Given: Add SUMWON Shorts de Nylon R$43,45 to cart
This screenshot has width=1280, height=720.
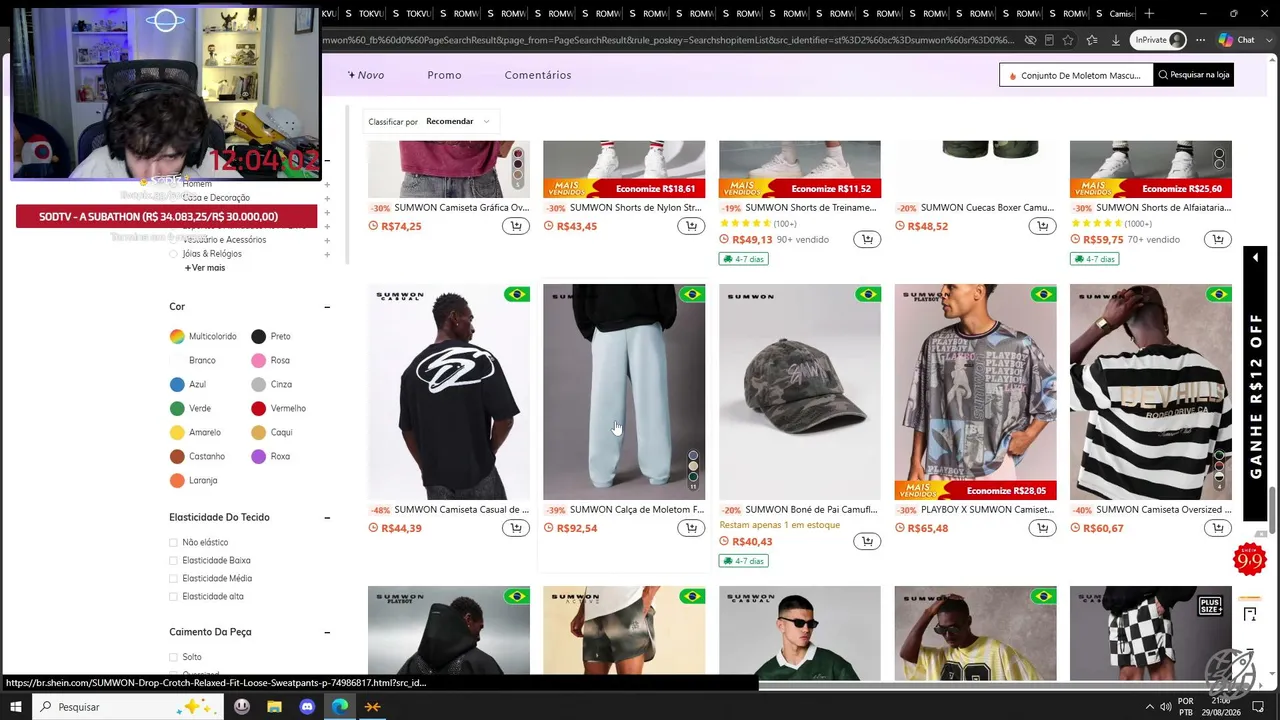Looking at the screenshot, I should tap(691, 226).
